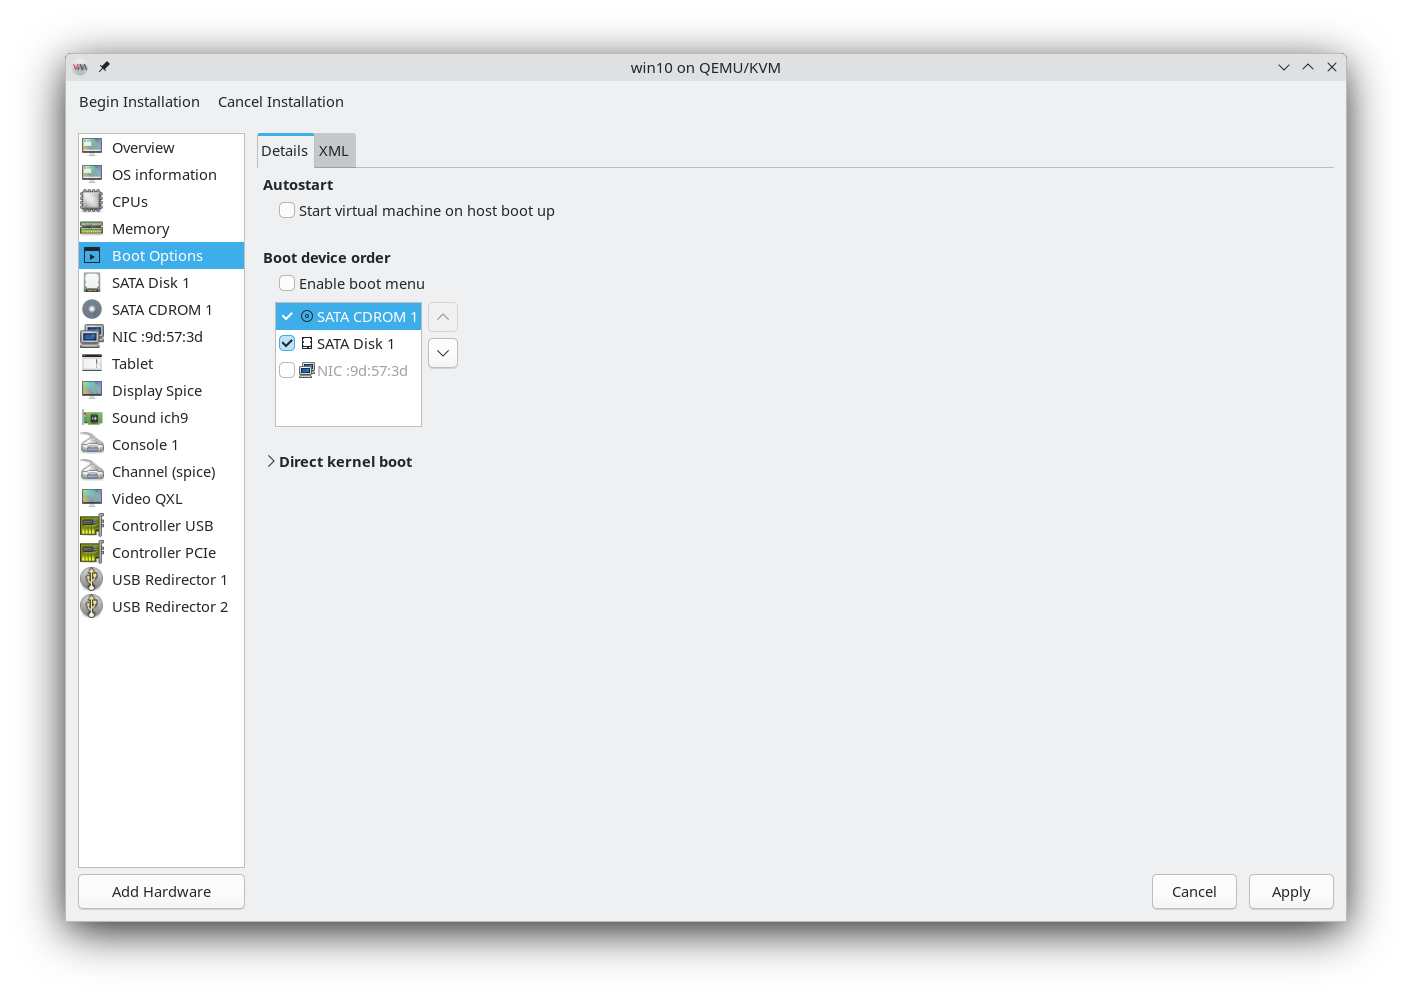The image size is (1412, 999).
Task: Select the CPUs chip icon in sidebar
Action: 92,201
